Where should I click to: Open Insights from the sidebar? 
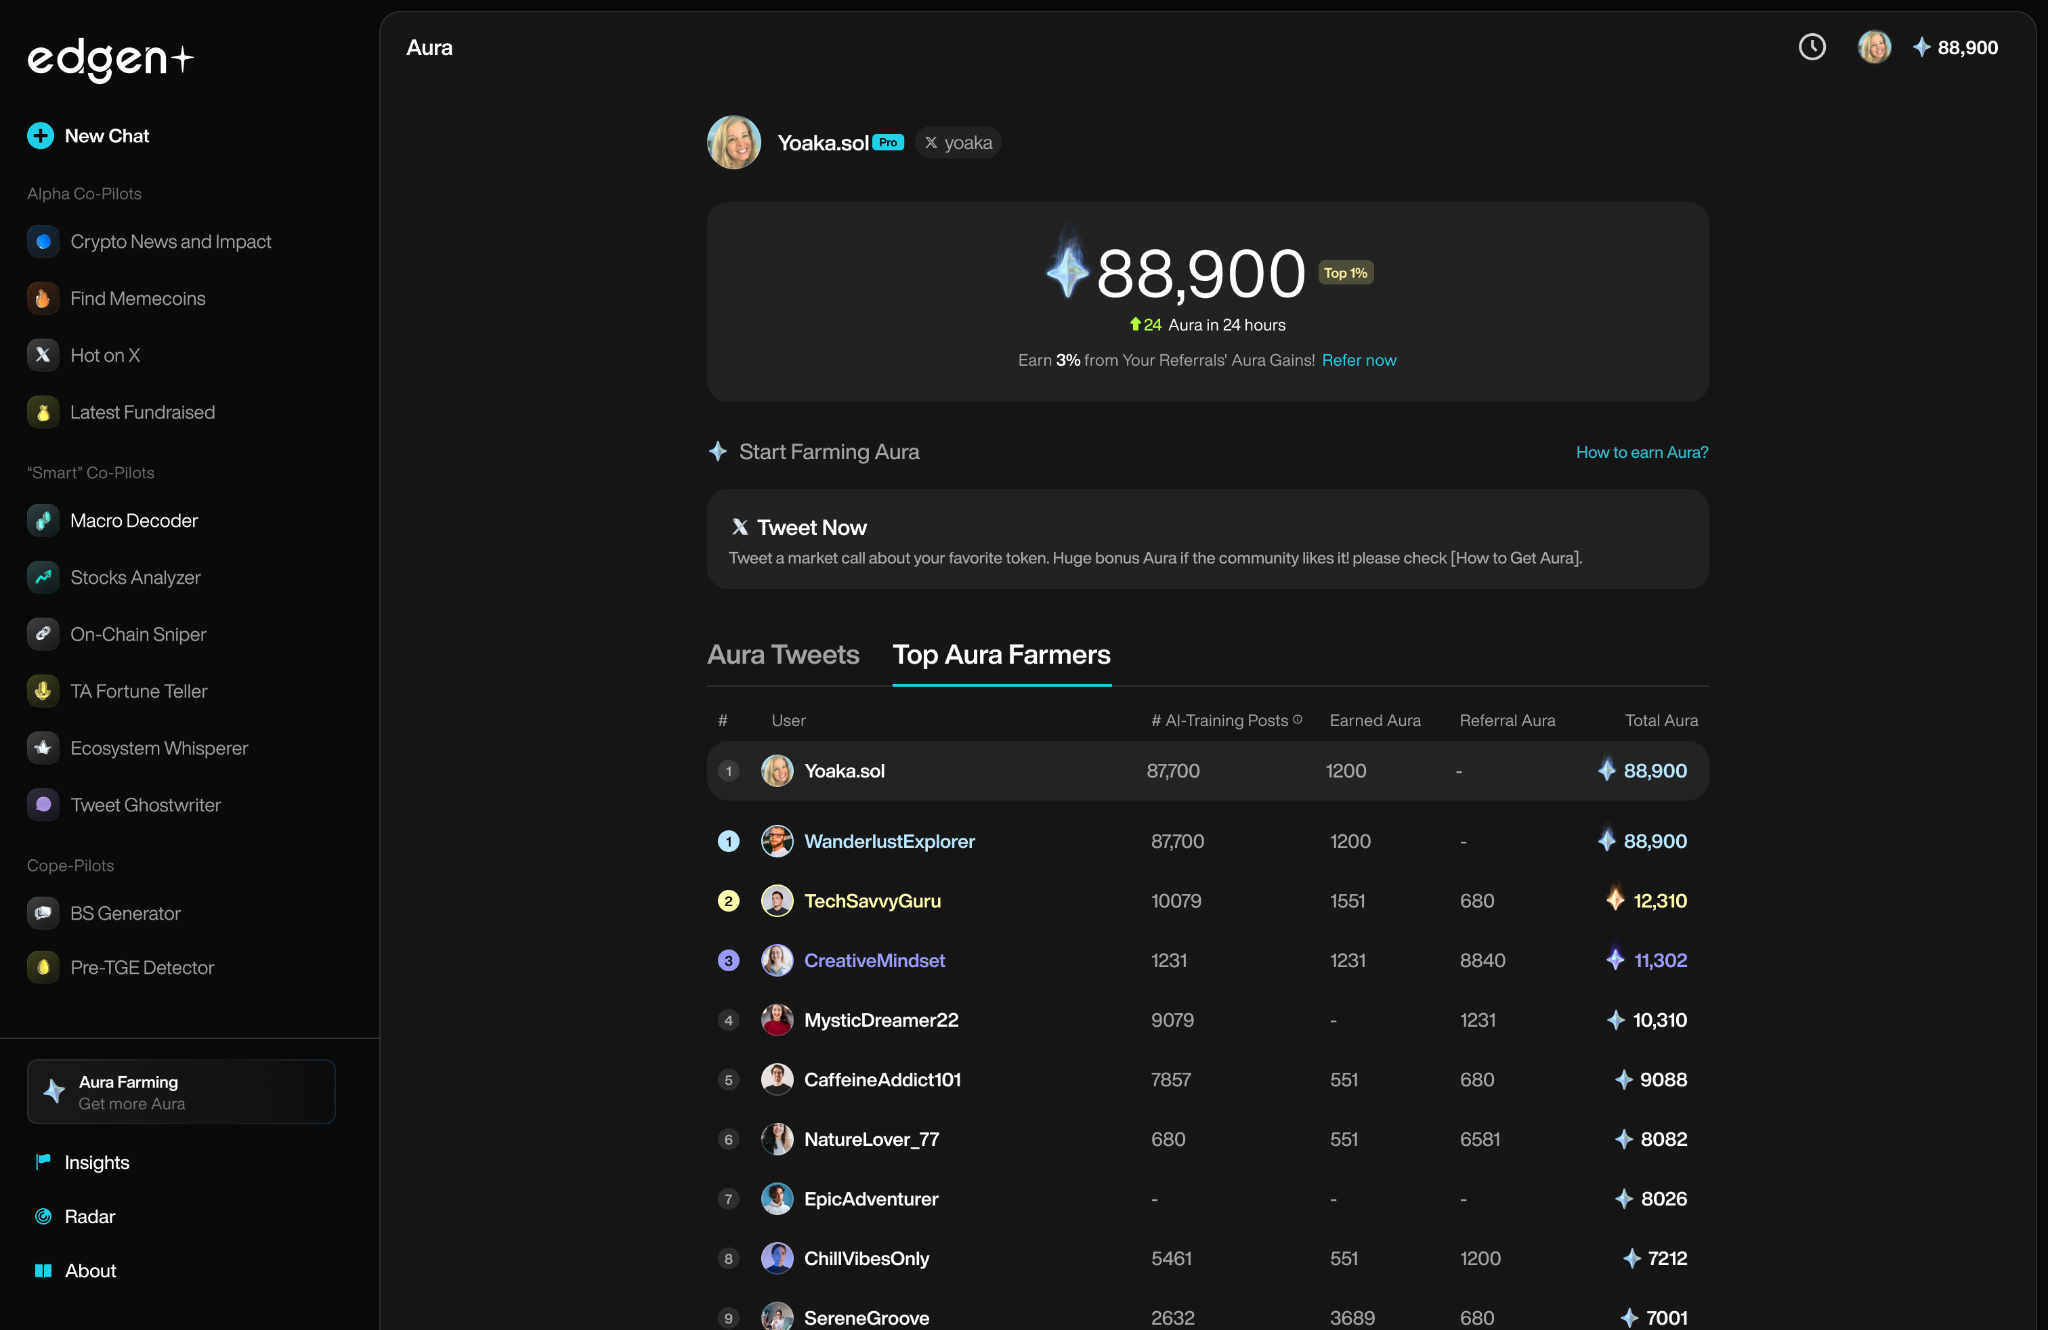click(96, 1163)
